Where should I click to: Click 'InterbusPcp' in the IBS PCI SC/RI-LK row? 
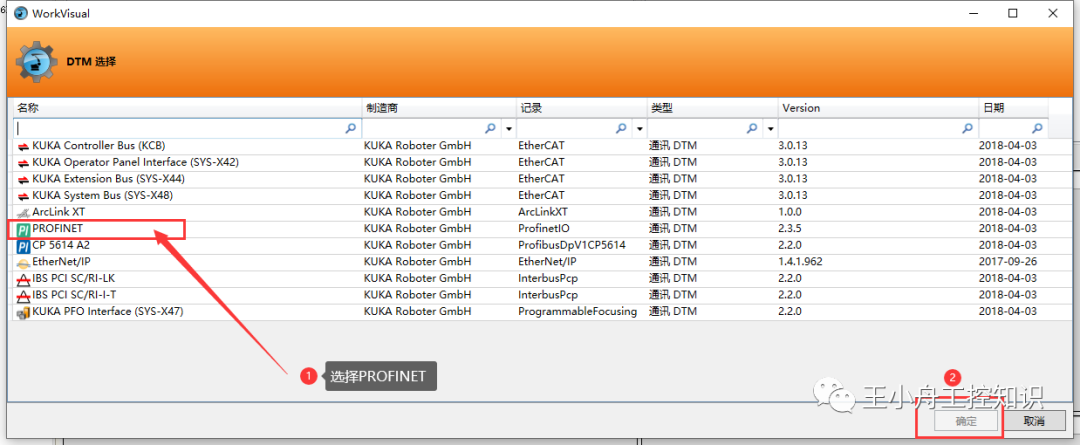coord(548,278)
